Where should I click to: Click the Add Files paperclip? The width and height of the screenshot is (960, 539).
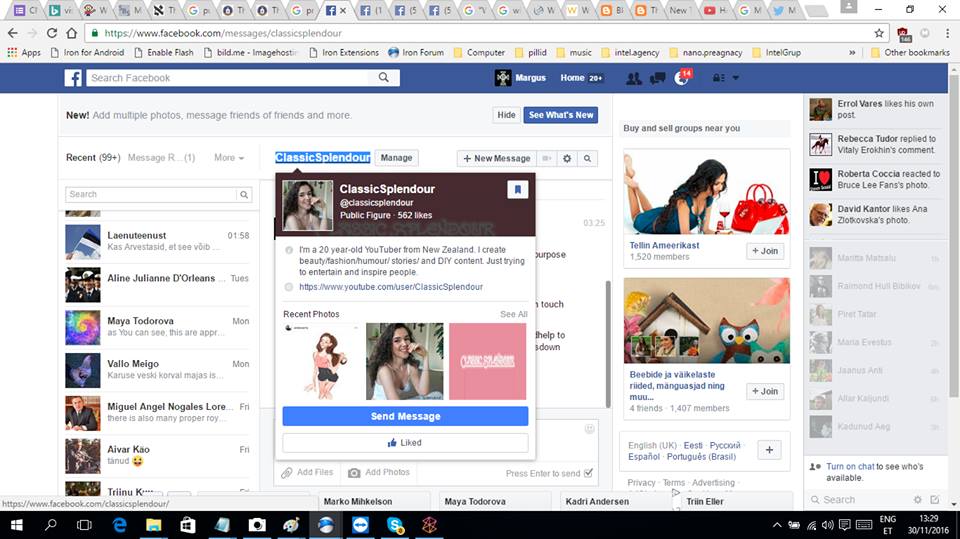tap(307, 472)
